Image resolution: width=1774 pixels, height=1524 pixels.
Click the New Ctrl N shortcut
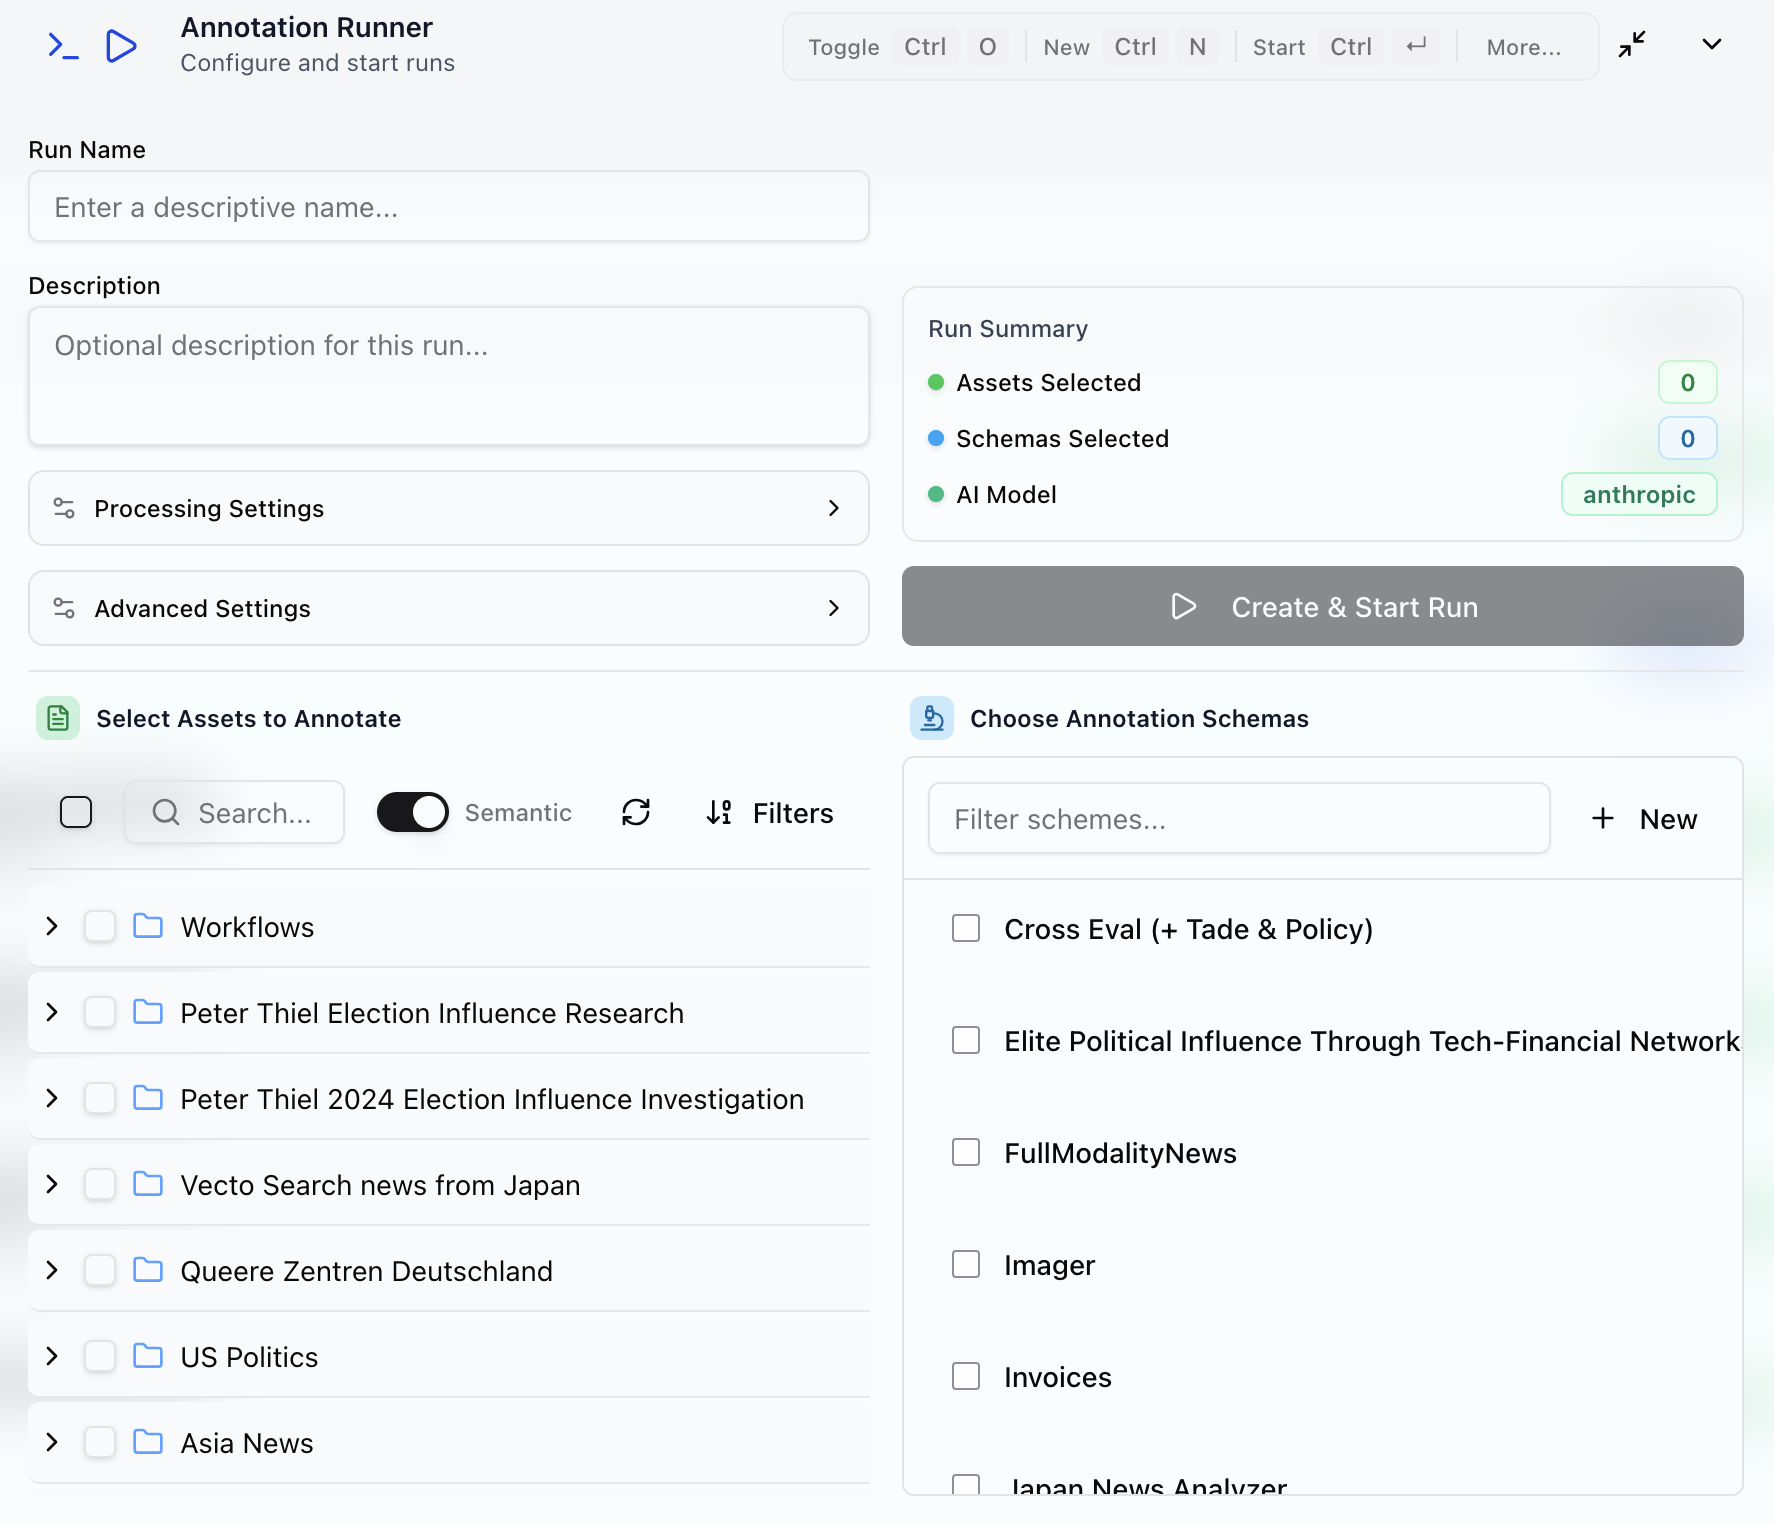pos(1131,47)
